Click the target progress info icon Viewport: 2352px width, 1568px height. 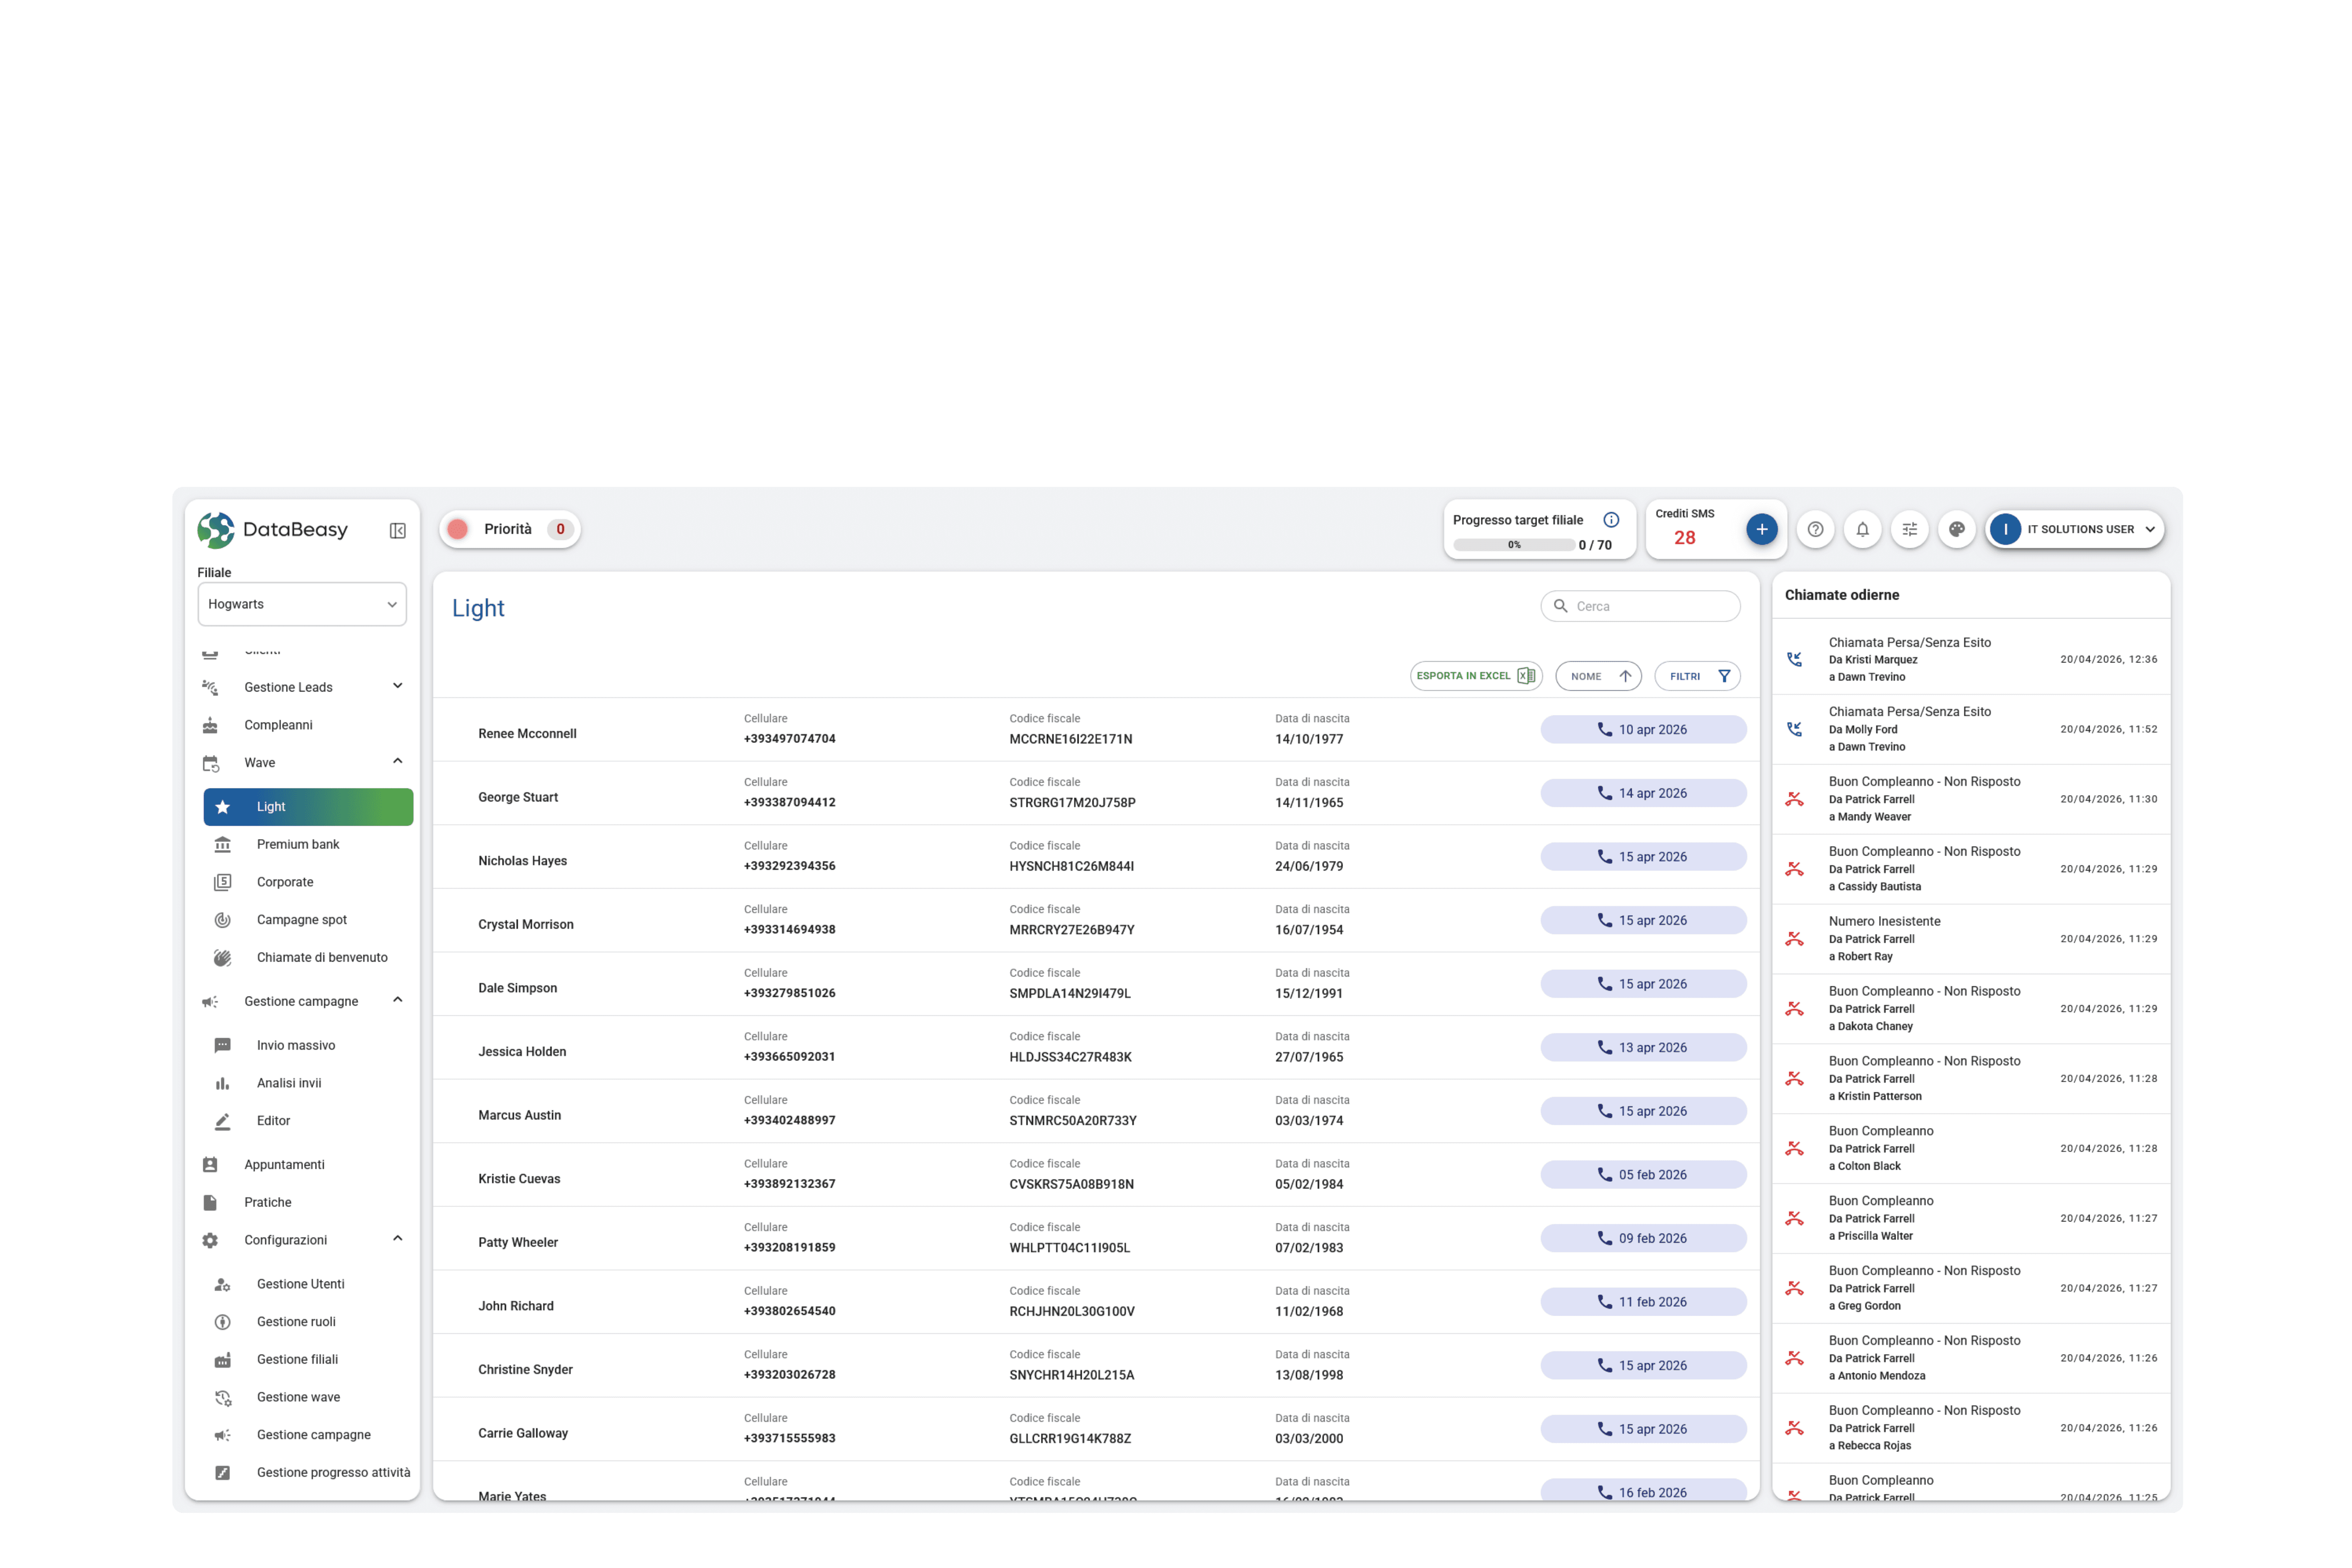click(1610, 520)
